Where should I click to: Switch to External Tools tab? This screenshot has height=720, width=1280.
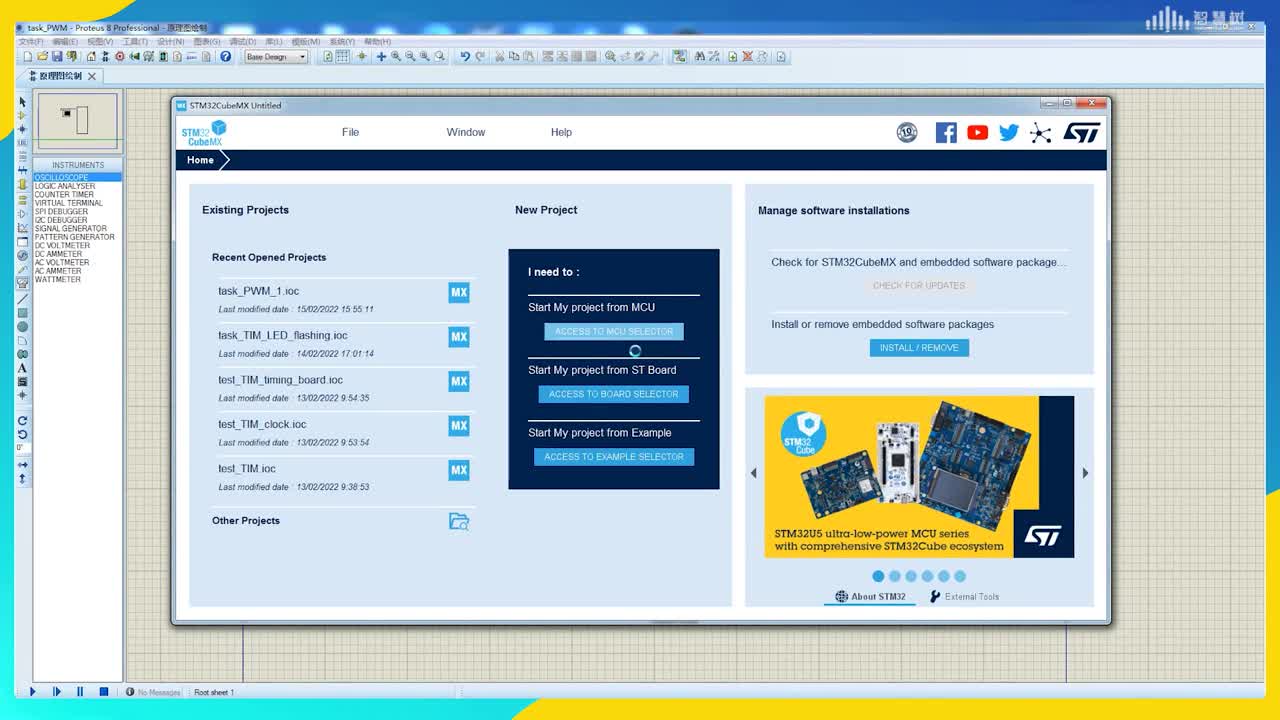click(964, 596)
